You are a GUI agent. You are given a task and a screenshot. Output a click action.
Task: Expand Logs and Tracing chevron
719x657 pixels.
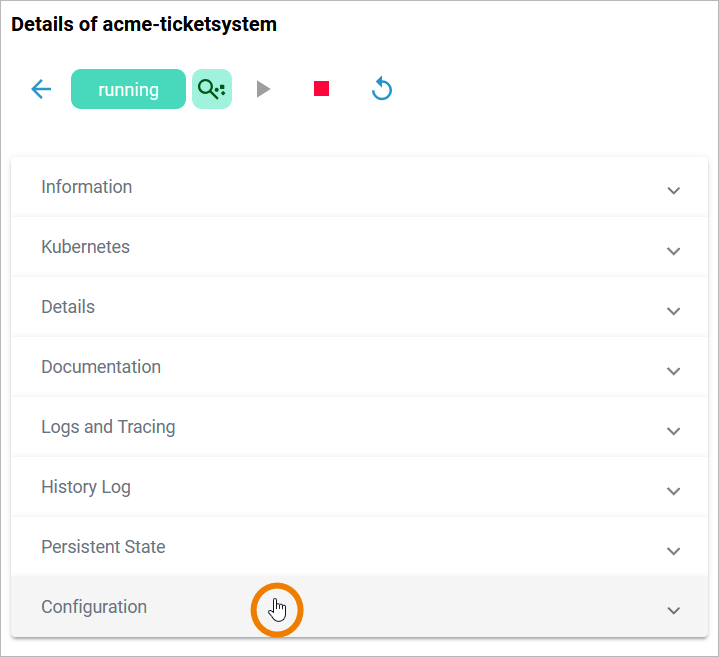click(x=673, y=430)
